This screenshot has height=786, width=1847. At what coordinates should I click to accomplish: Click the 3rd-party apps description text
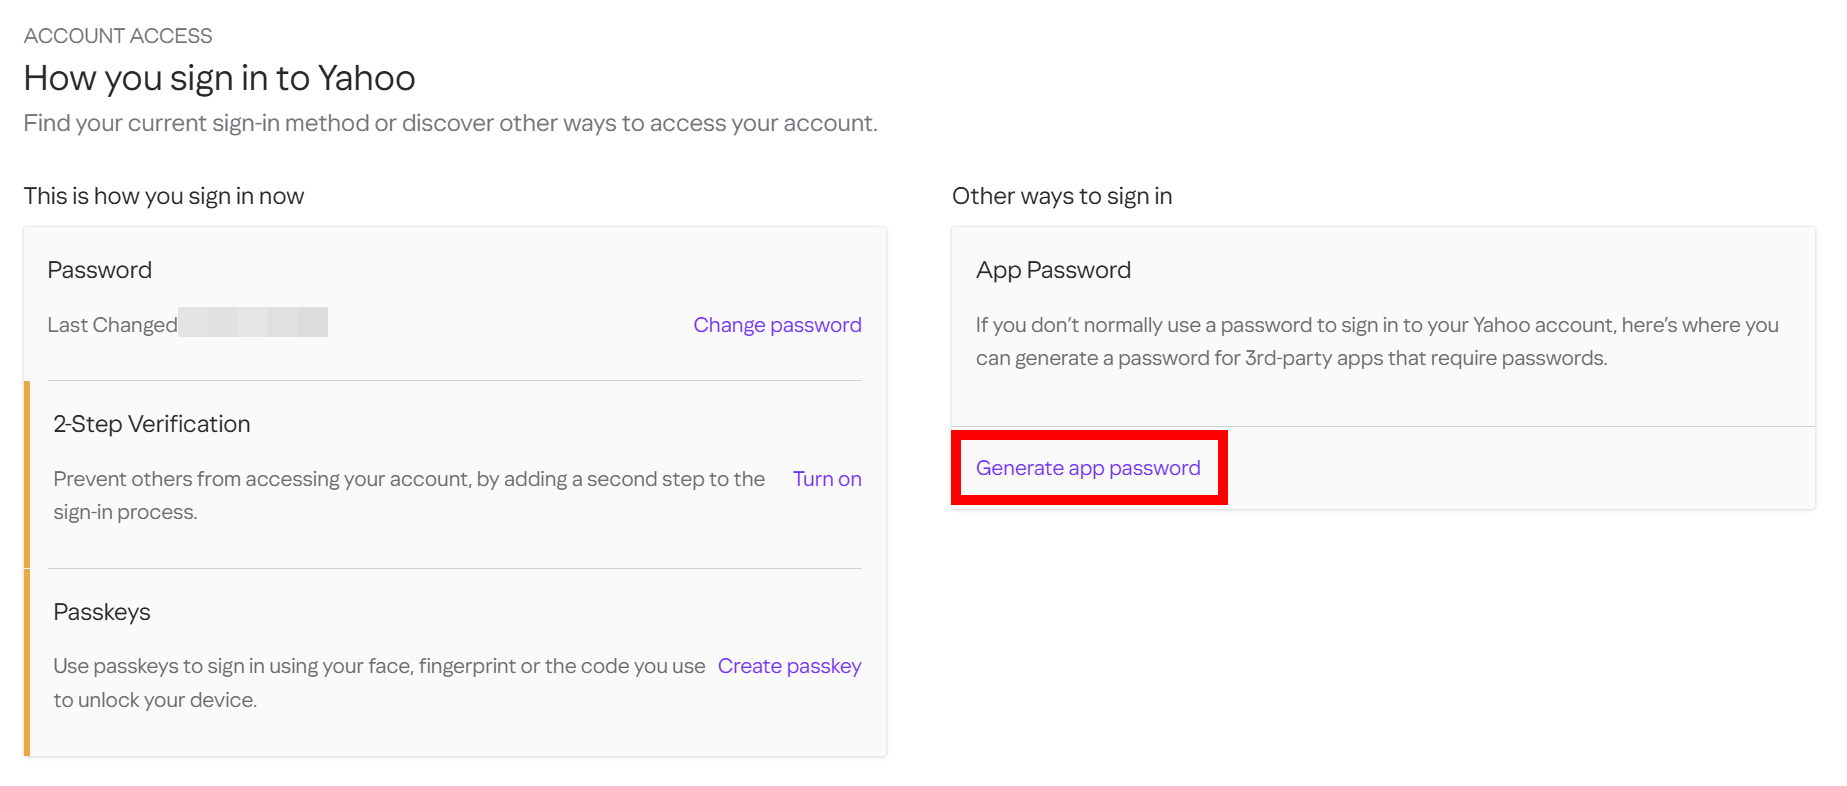click(x=1376, y=341)
